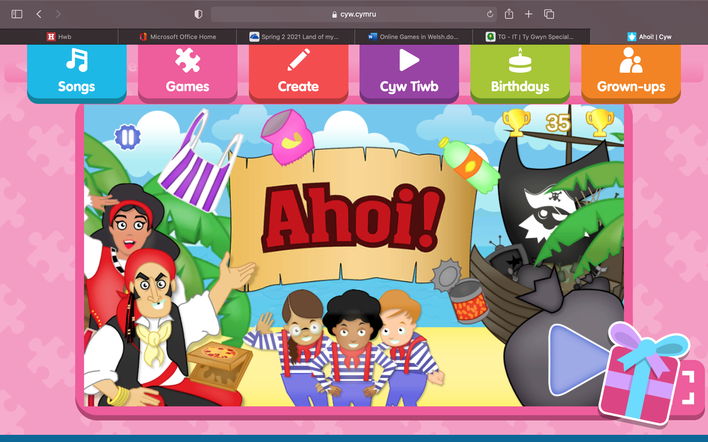708x442 pixels.
Task: Open the Songs section
Action: click(76, 72)
